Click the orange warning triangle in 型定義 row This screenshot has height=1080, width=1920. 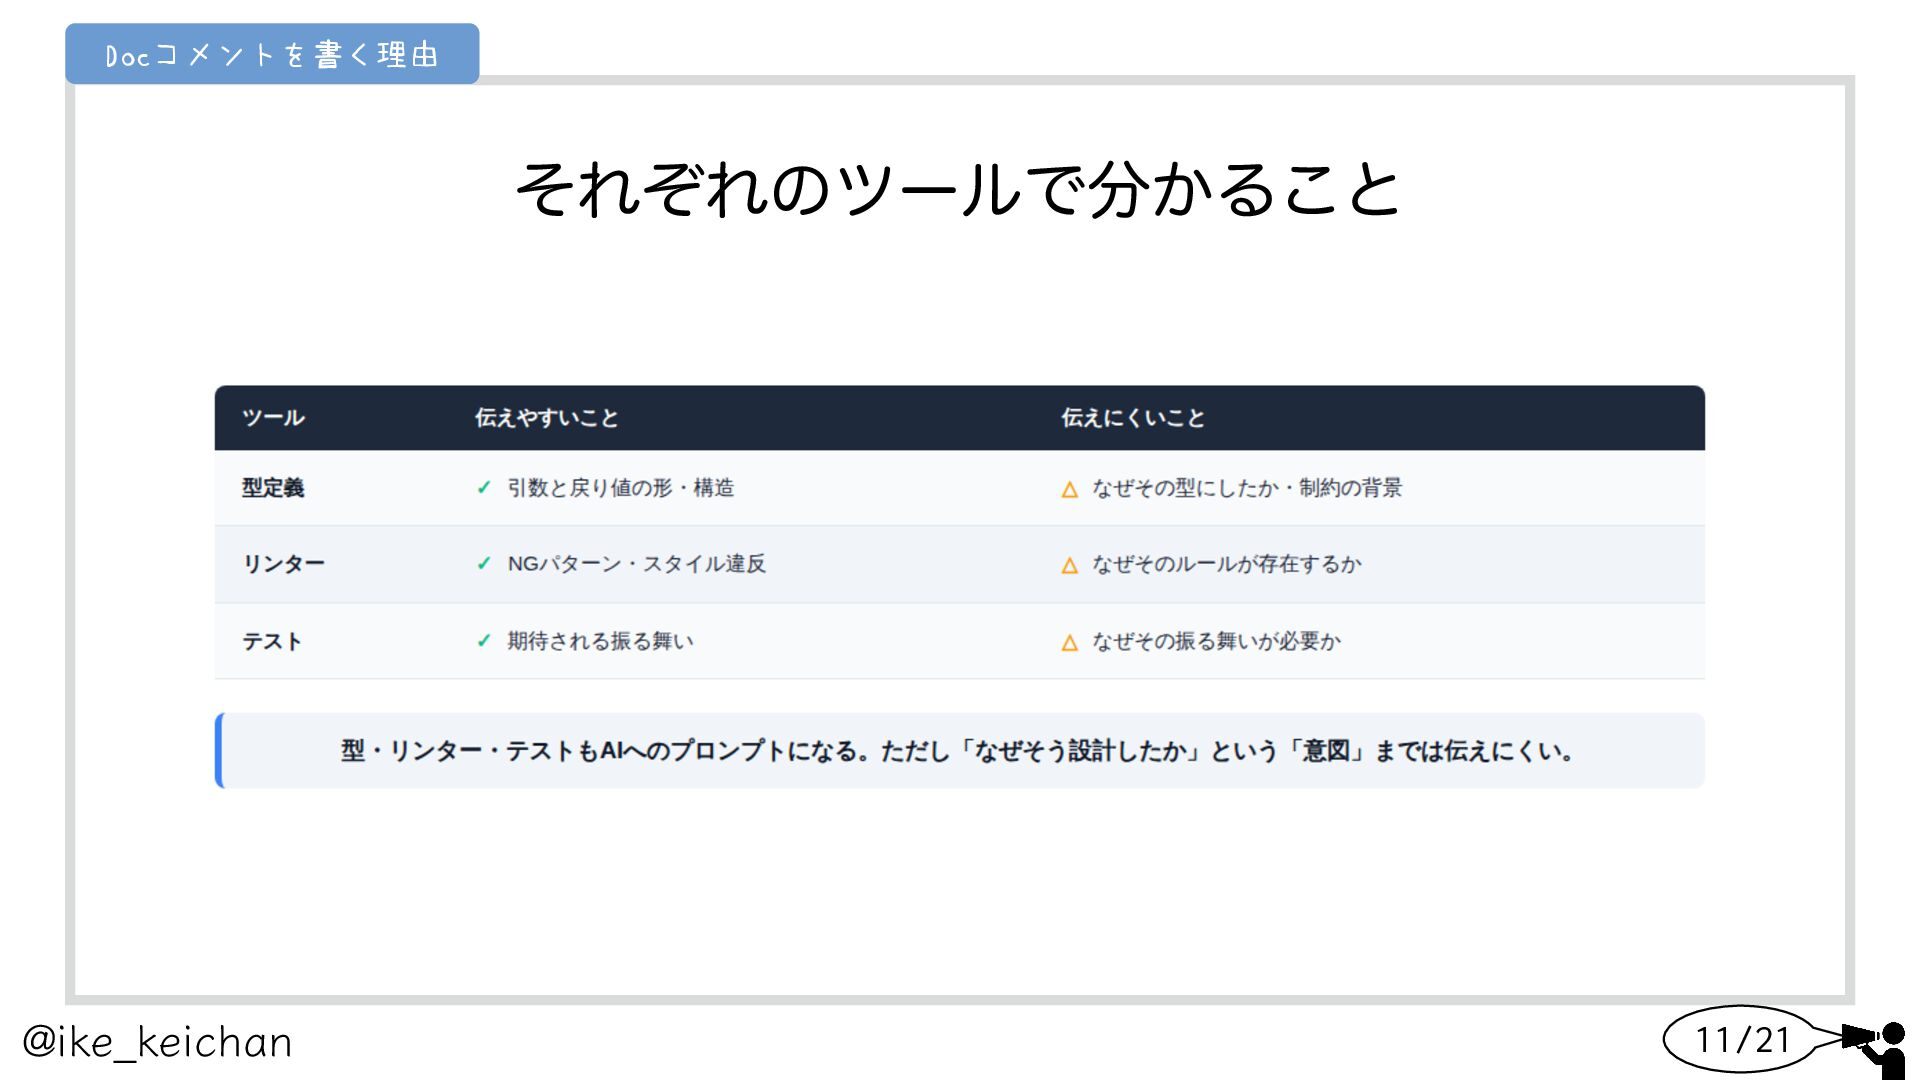[1069, 489]
